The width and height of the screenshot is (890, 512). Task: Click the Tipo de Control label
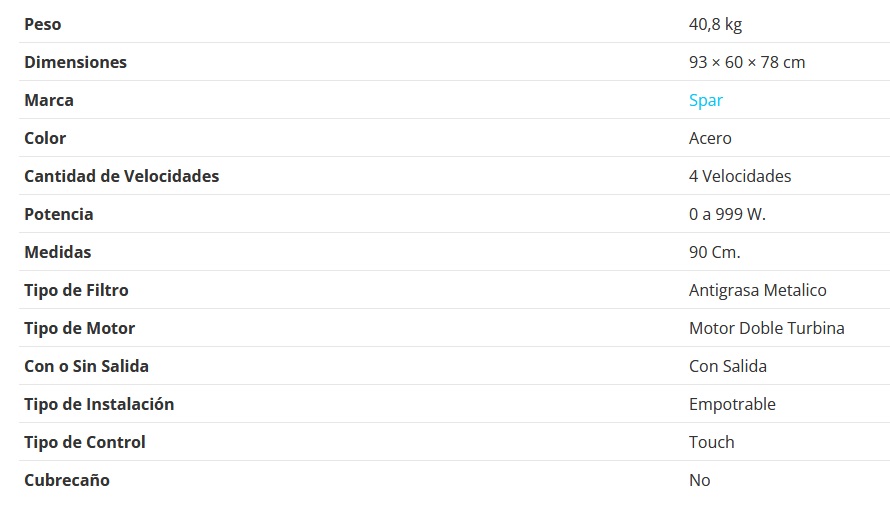[85, 442]
